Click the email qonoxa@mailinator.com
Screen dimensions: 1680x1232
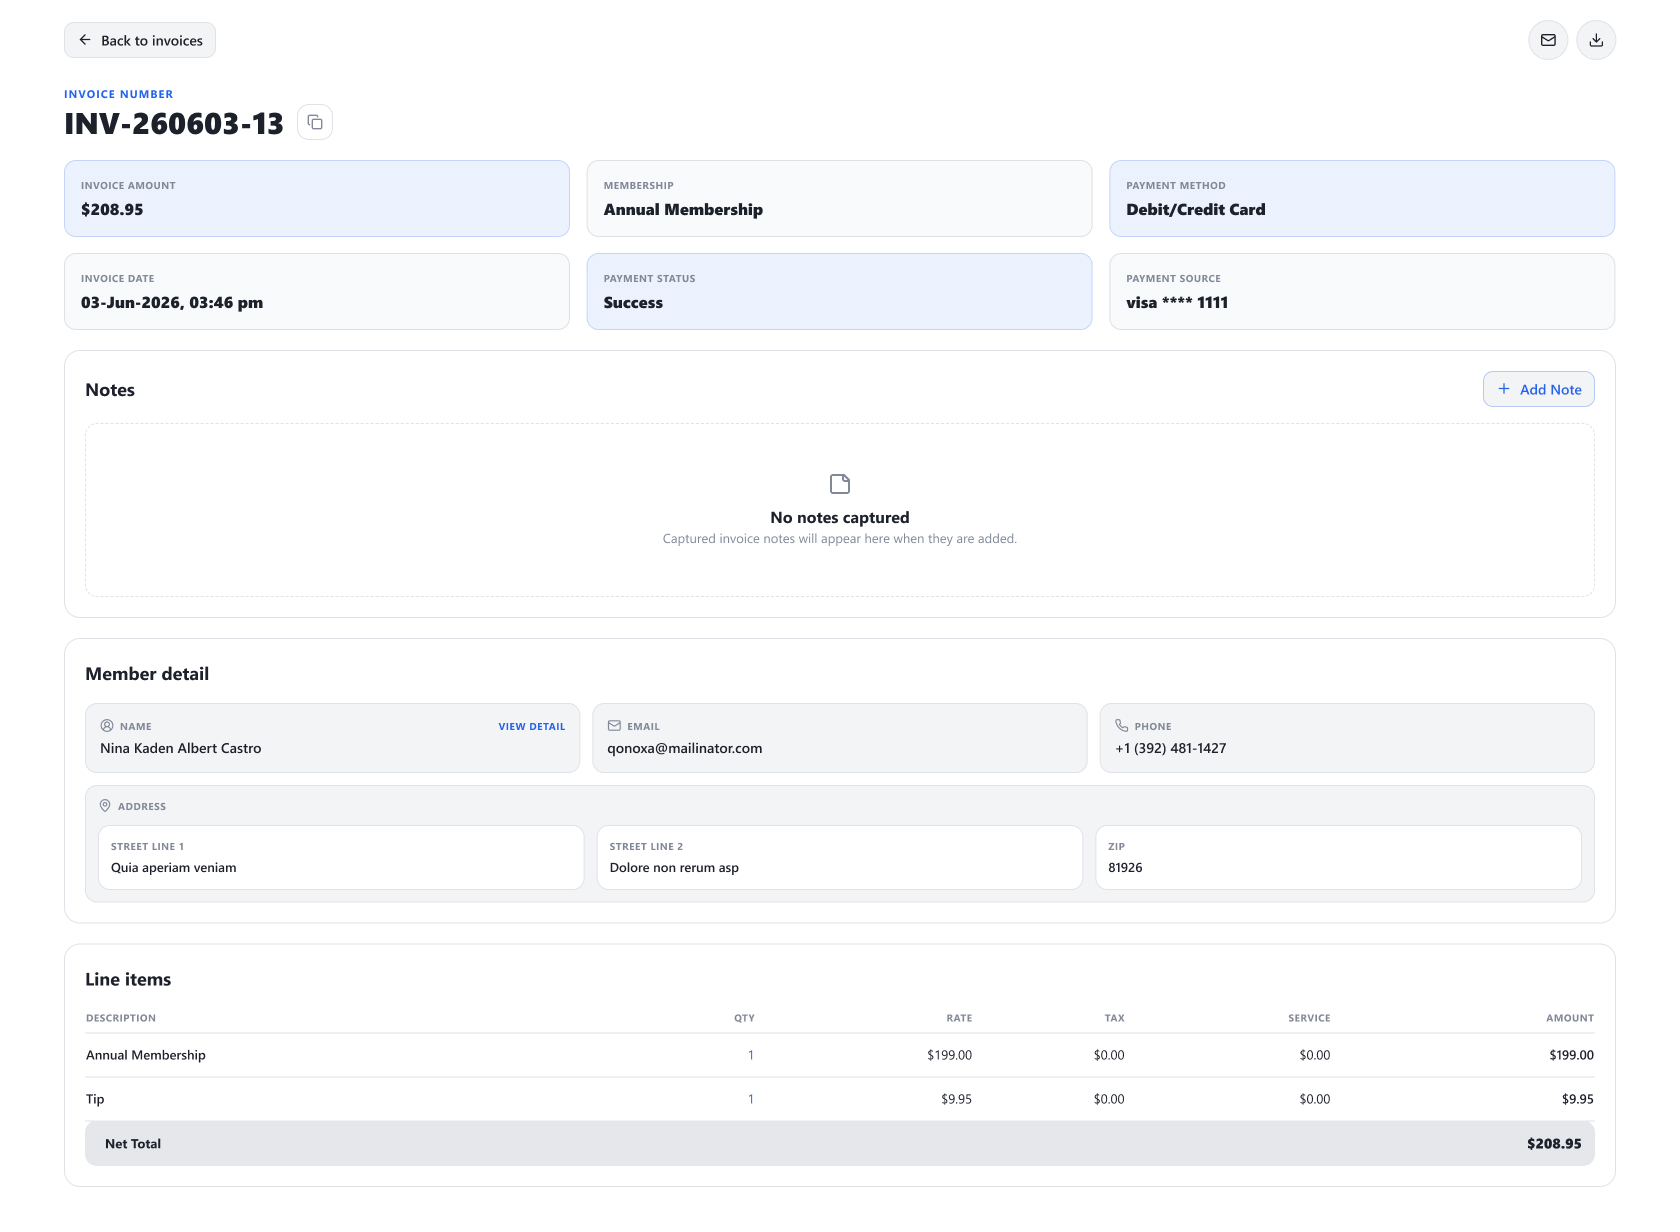pos(685,748)
